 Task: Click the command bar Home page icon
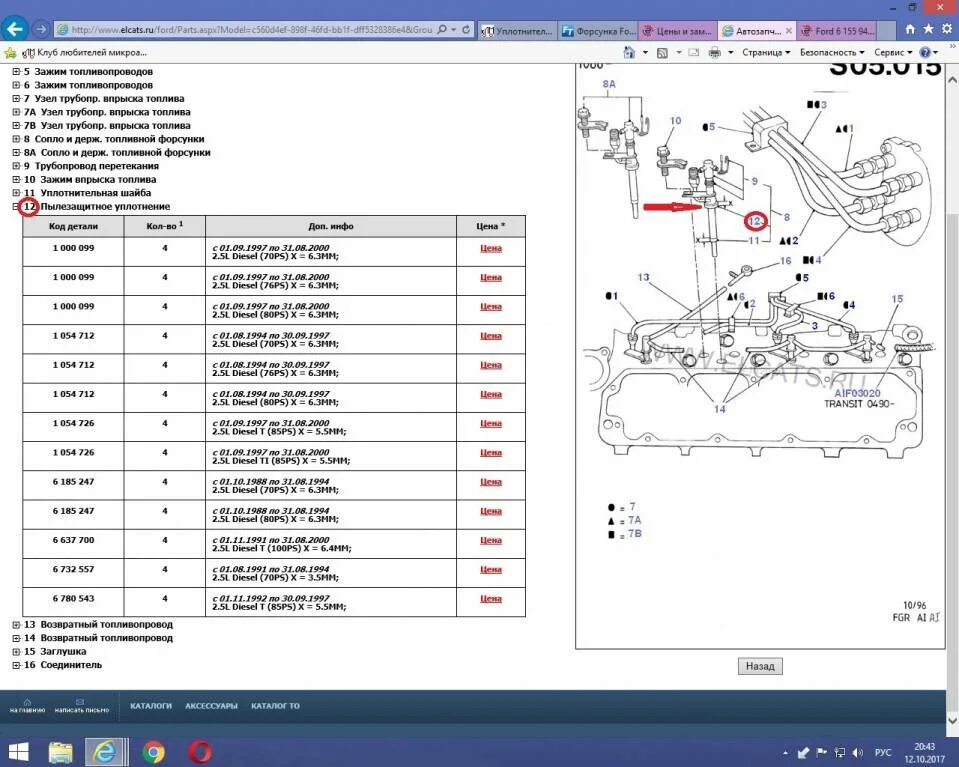point(629,53)
